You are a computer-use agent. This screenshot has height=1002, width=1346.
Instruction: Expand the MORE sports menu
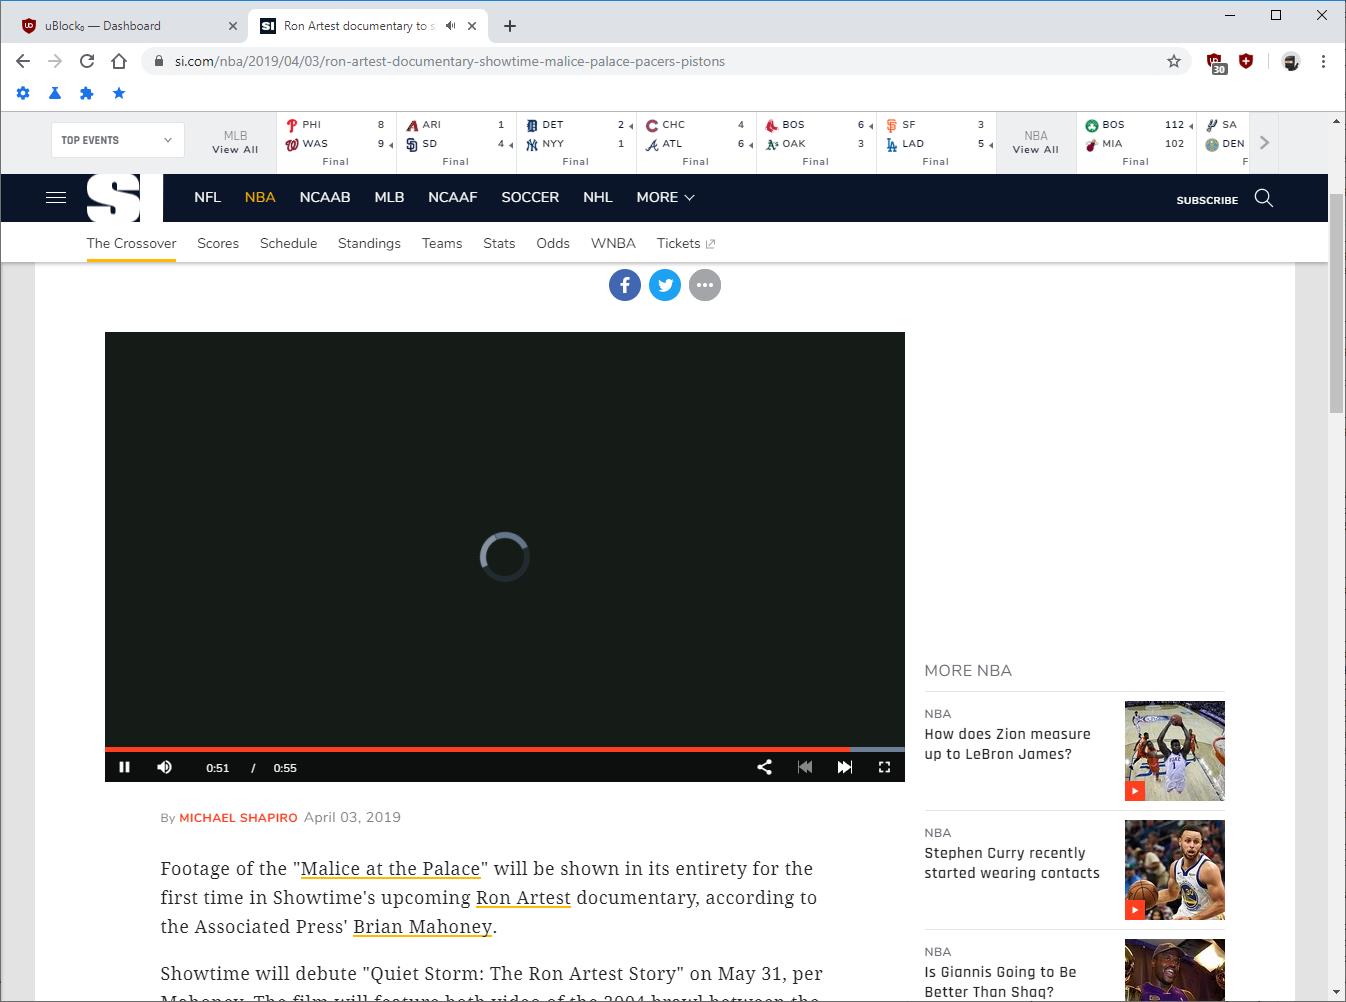[663, 197]
